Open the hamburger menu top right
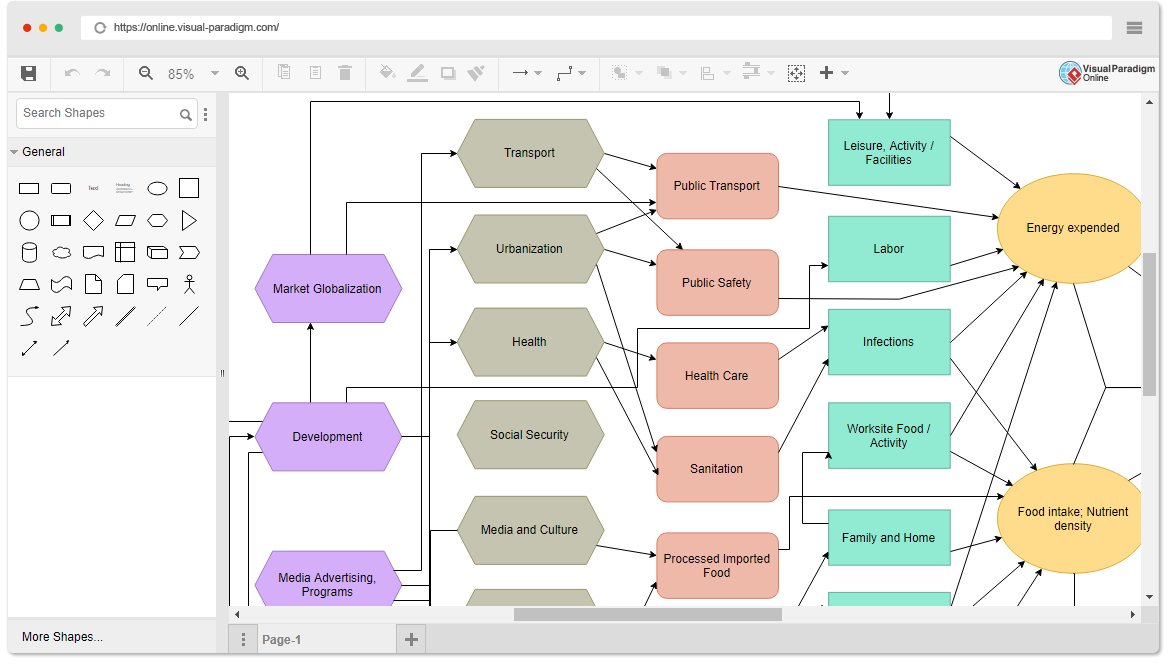Viewport: 1170px width, 665px height. [1134, 28]
